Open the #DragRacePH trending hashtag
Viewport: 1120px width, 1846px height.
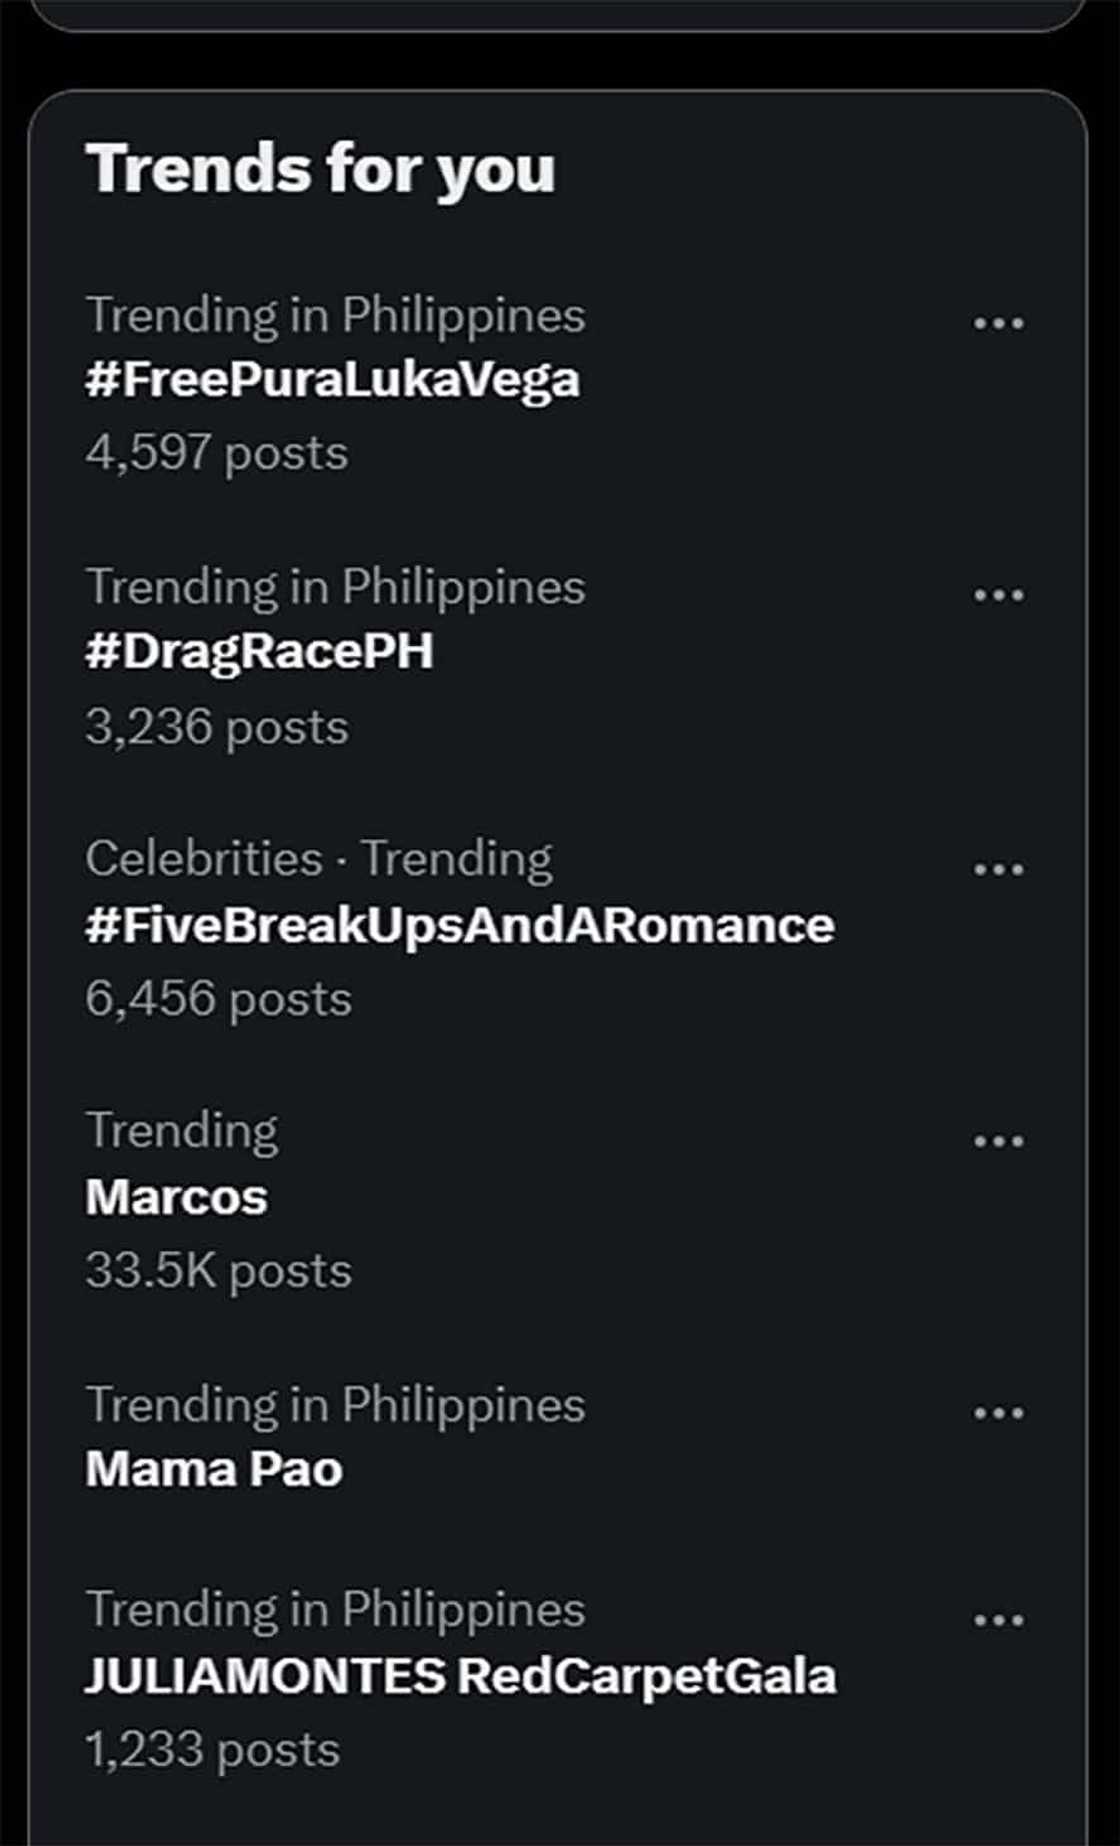259,652
